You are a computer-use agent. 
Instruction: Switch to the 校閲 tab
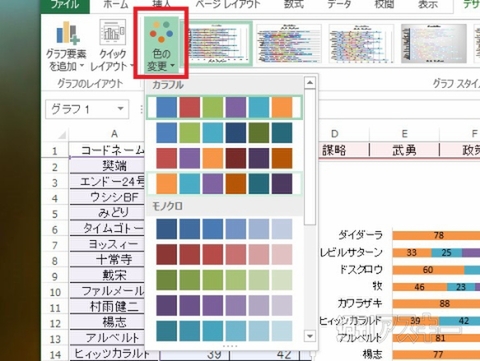click(384, 4)
